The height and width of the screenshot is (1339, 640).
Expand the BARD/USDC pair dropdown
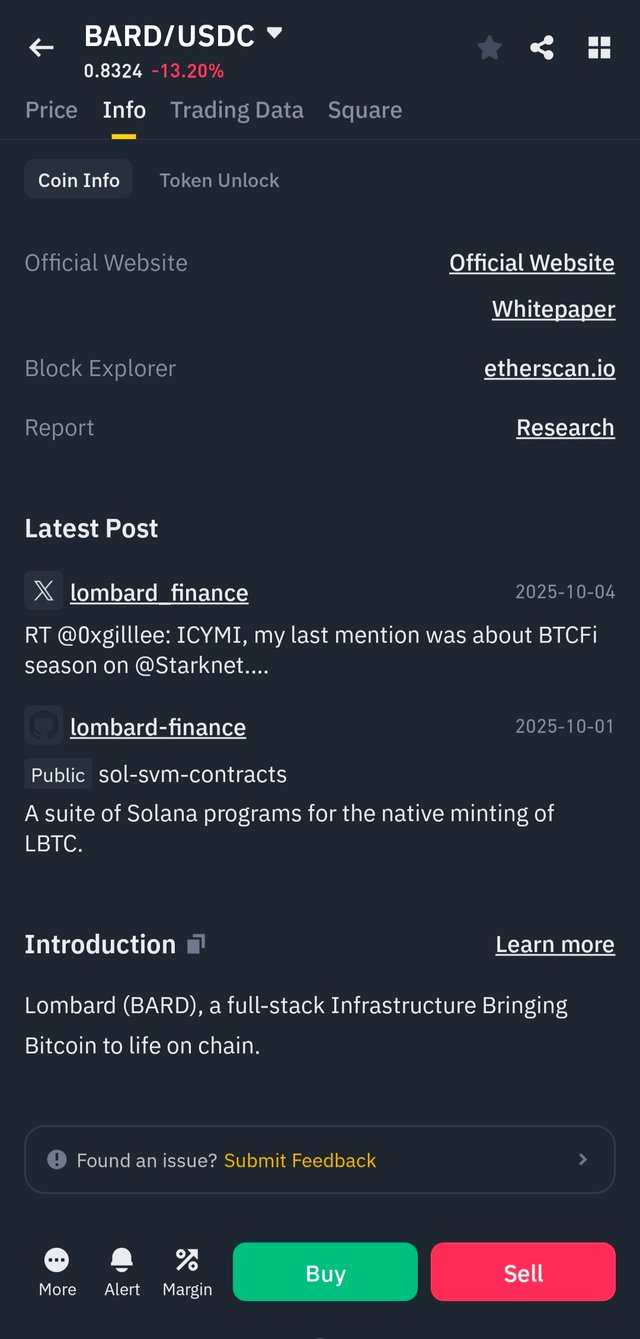click(274, 34)
